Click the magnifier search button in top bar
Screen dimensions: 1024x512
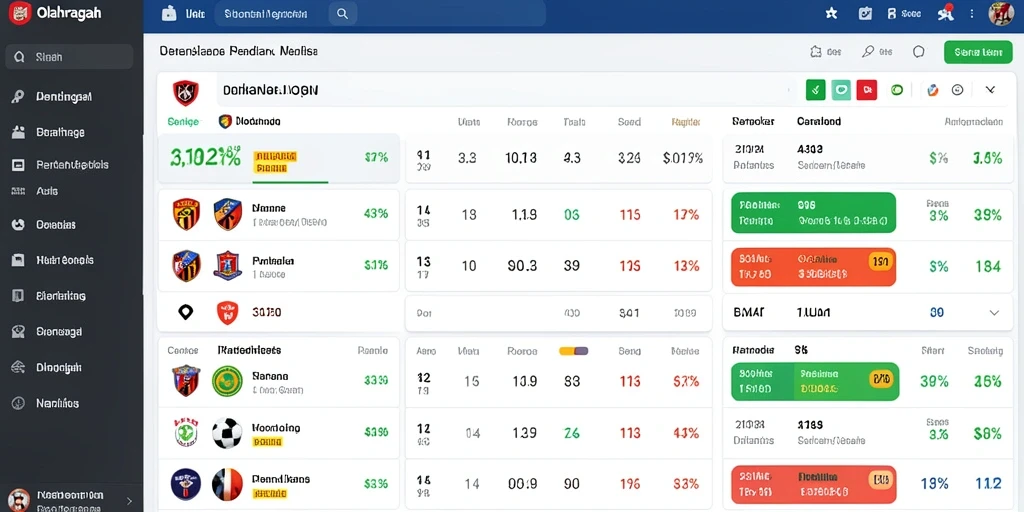(342, 13)
